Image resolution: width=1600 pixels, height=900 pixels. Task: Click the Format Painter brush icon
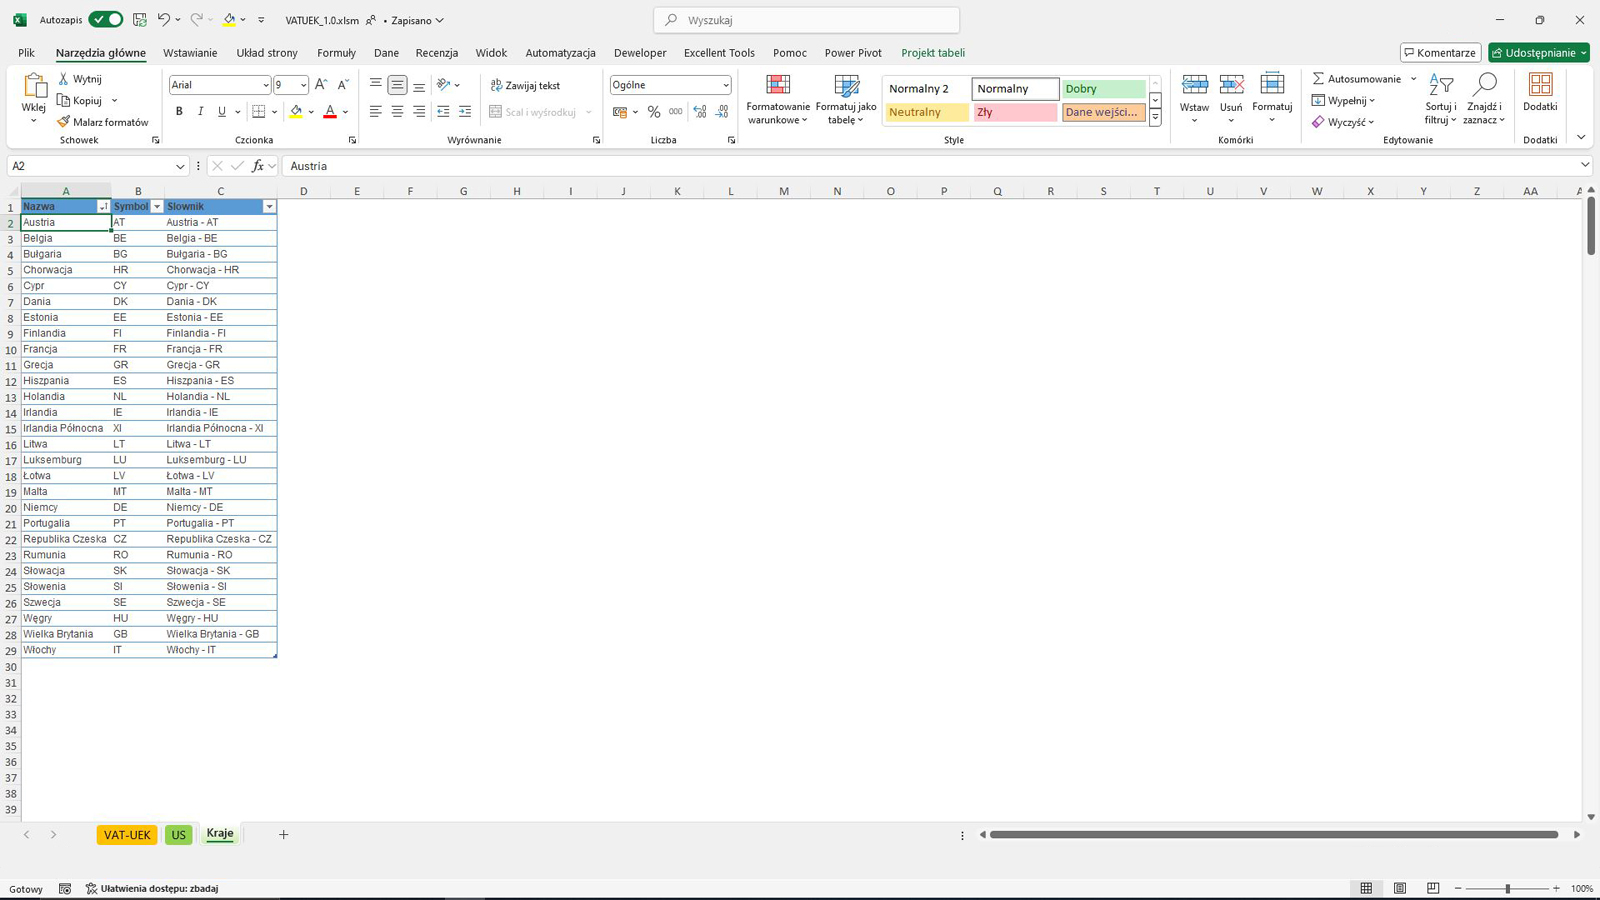click(x=64, y=122)
